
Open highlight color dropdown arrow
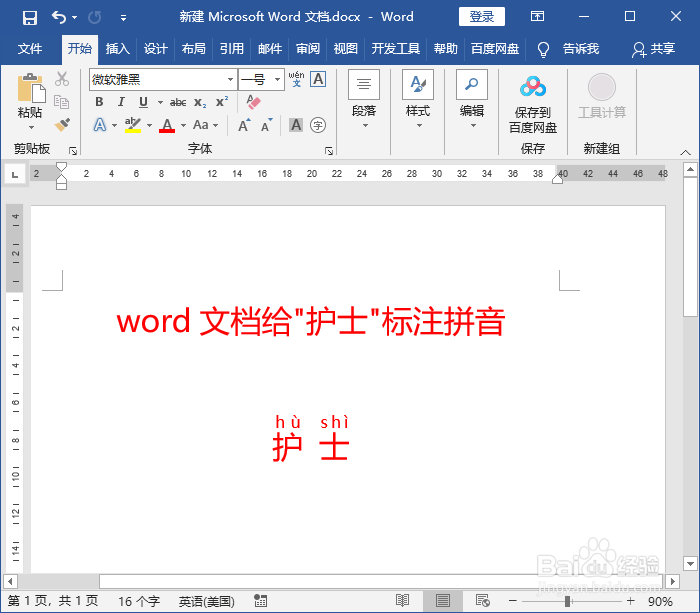pos(150,125)
